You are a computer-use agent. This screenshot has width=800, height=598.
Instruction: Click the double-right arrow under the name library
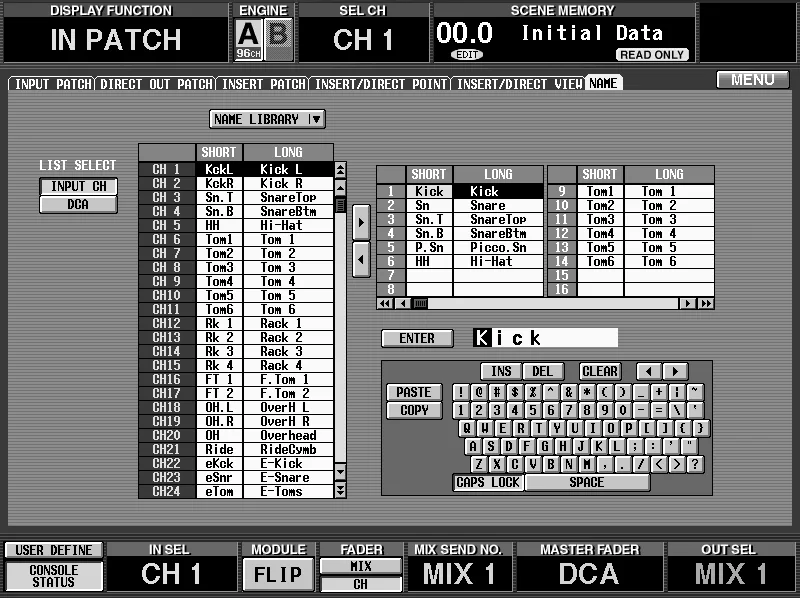pos(706,304)
